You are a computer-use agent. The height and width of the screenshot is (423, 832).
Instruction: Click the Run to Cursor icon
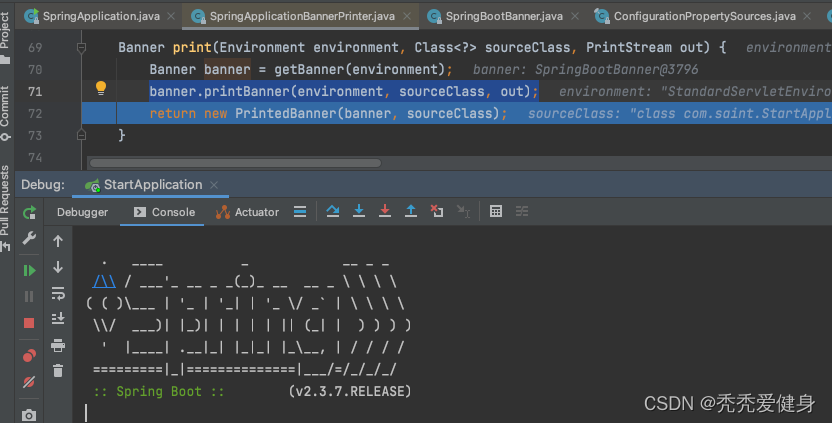click(x=463, y=211)
